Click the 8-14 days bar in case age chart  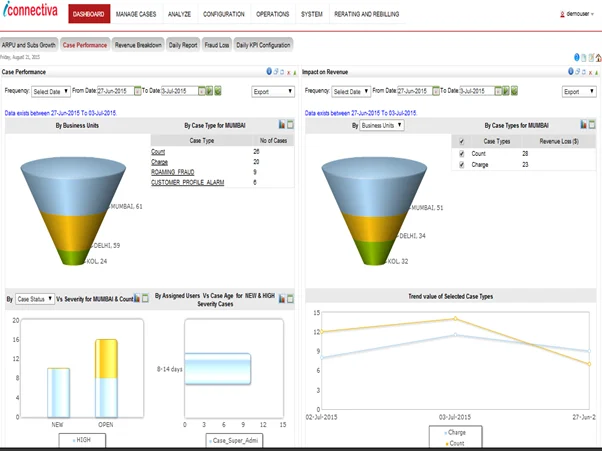coord(218,369)
